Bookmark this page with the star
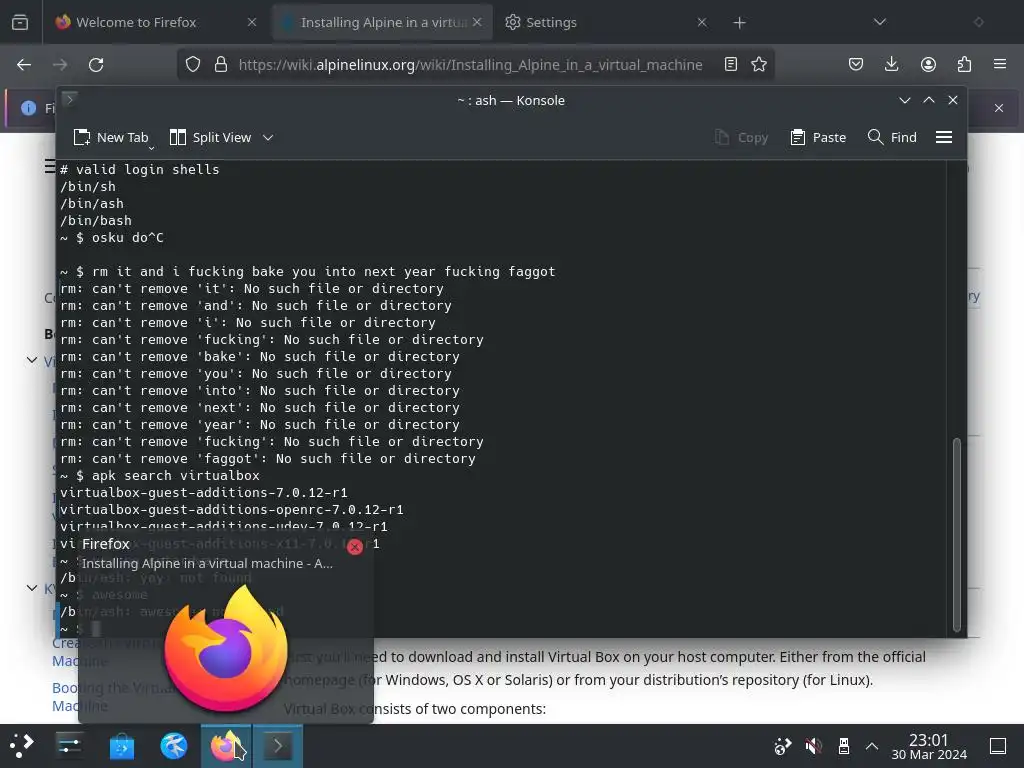Viewport: 1024px width, 768px height. coord(759,64)
